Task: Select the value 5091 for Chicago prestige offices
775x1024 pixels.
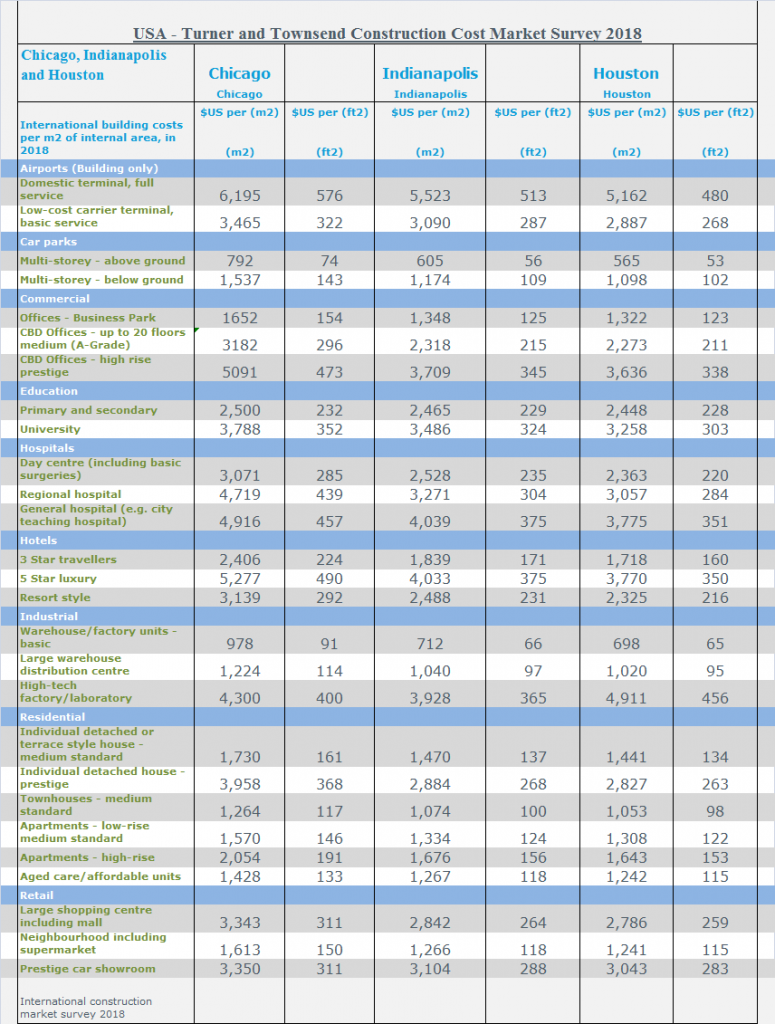Action: pyautogui.click(x=240, y=372)
